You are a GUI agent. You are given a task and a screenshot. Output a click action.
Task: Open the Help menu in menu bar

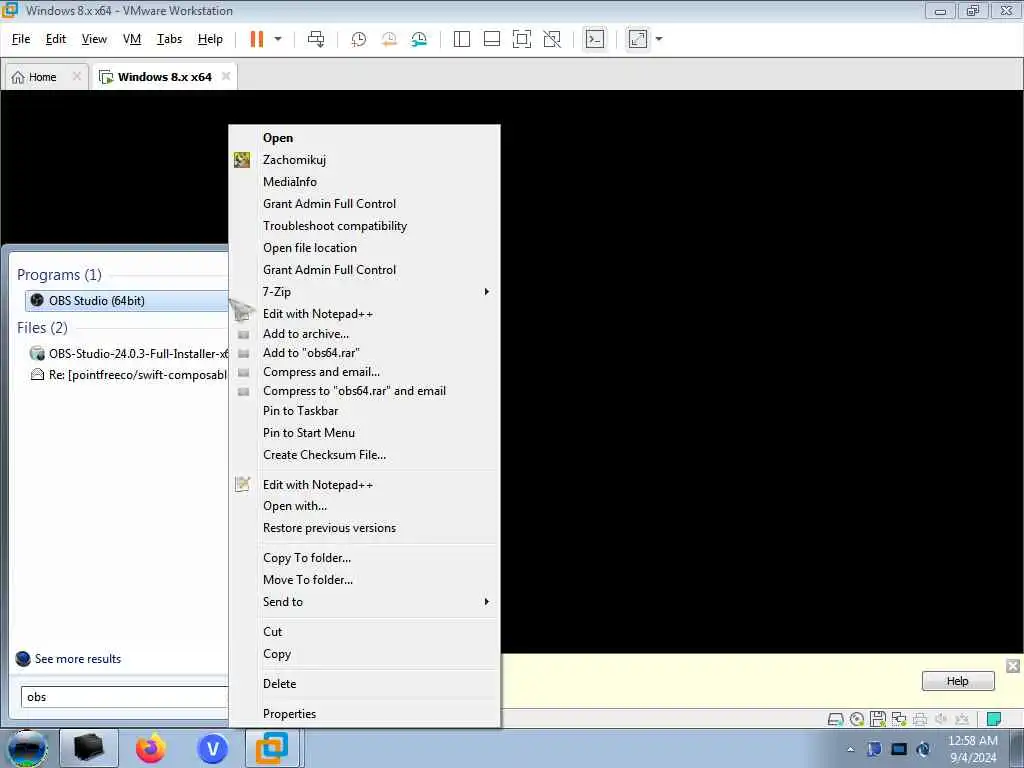pos(210,39)
